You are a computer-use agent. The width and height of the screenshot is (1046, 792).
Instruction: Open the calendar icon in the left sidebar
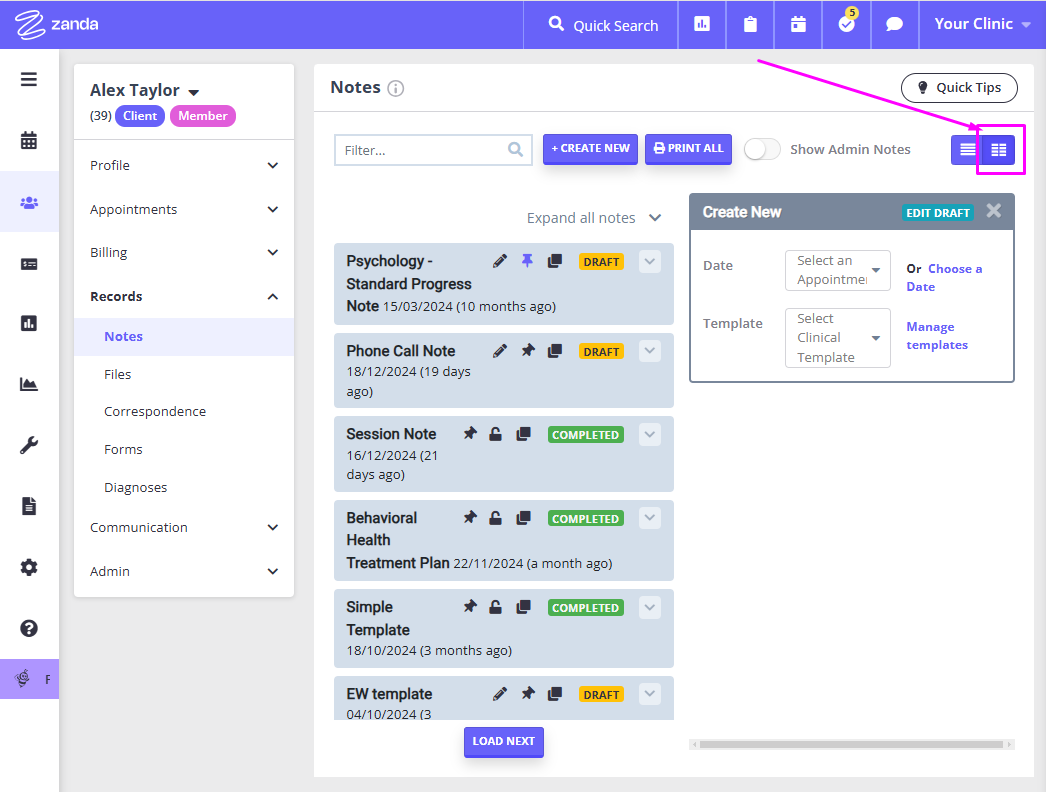click(x=28, y=140)
